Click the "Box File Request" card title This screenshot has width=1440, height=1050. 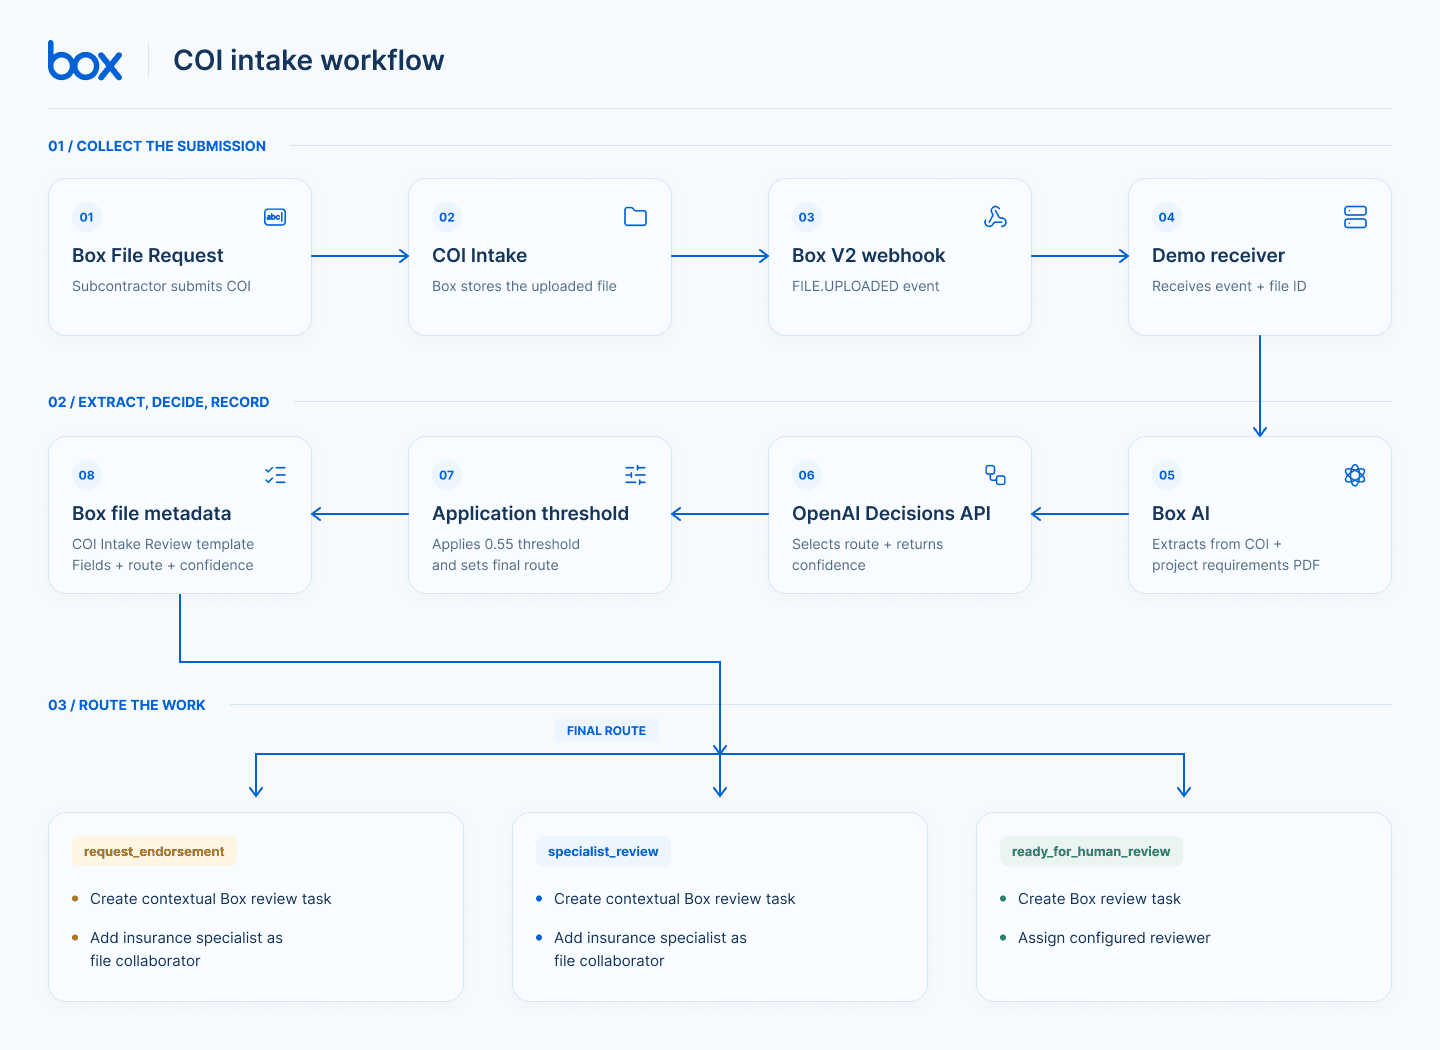[x=148, y=255]
